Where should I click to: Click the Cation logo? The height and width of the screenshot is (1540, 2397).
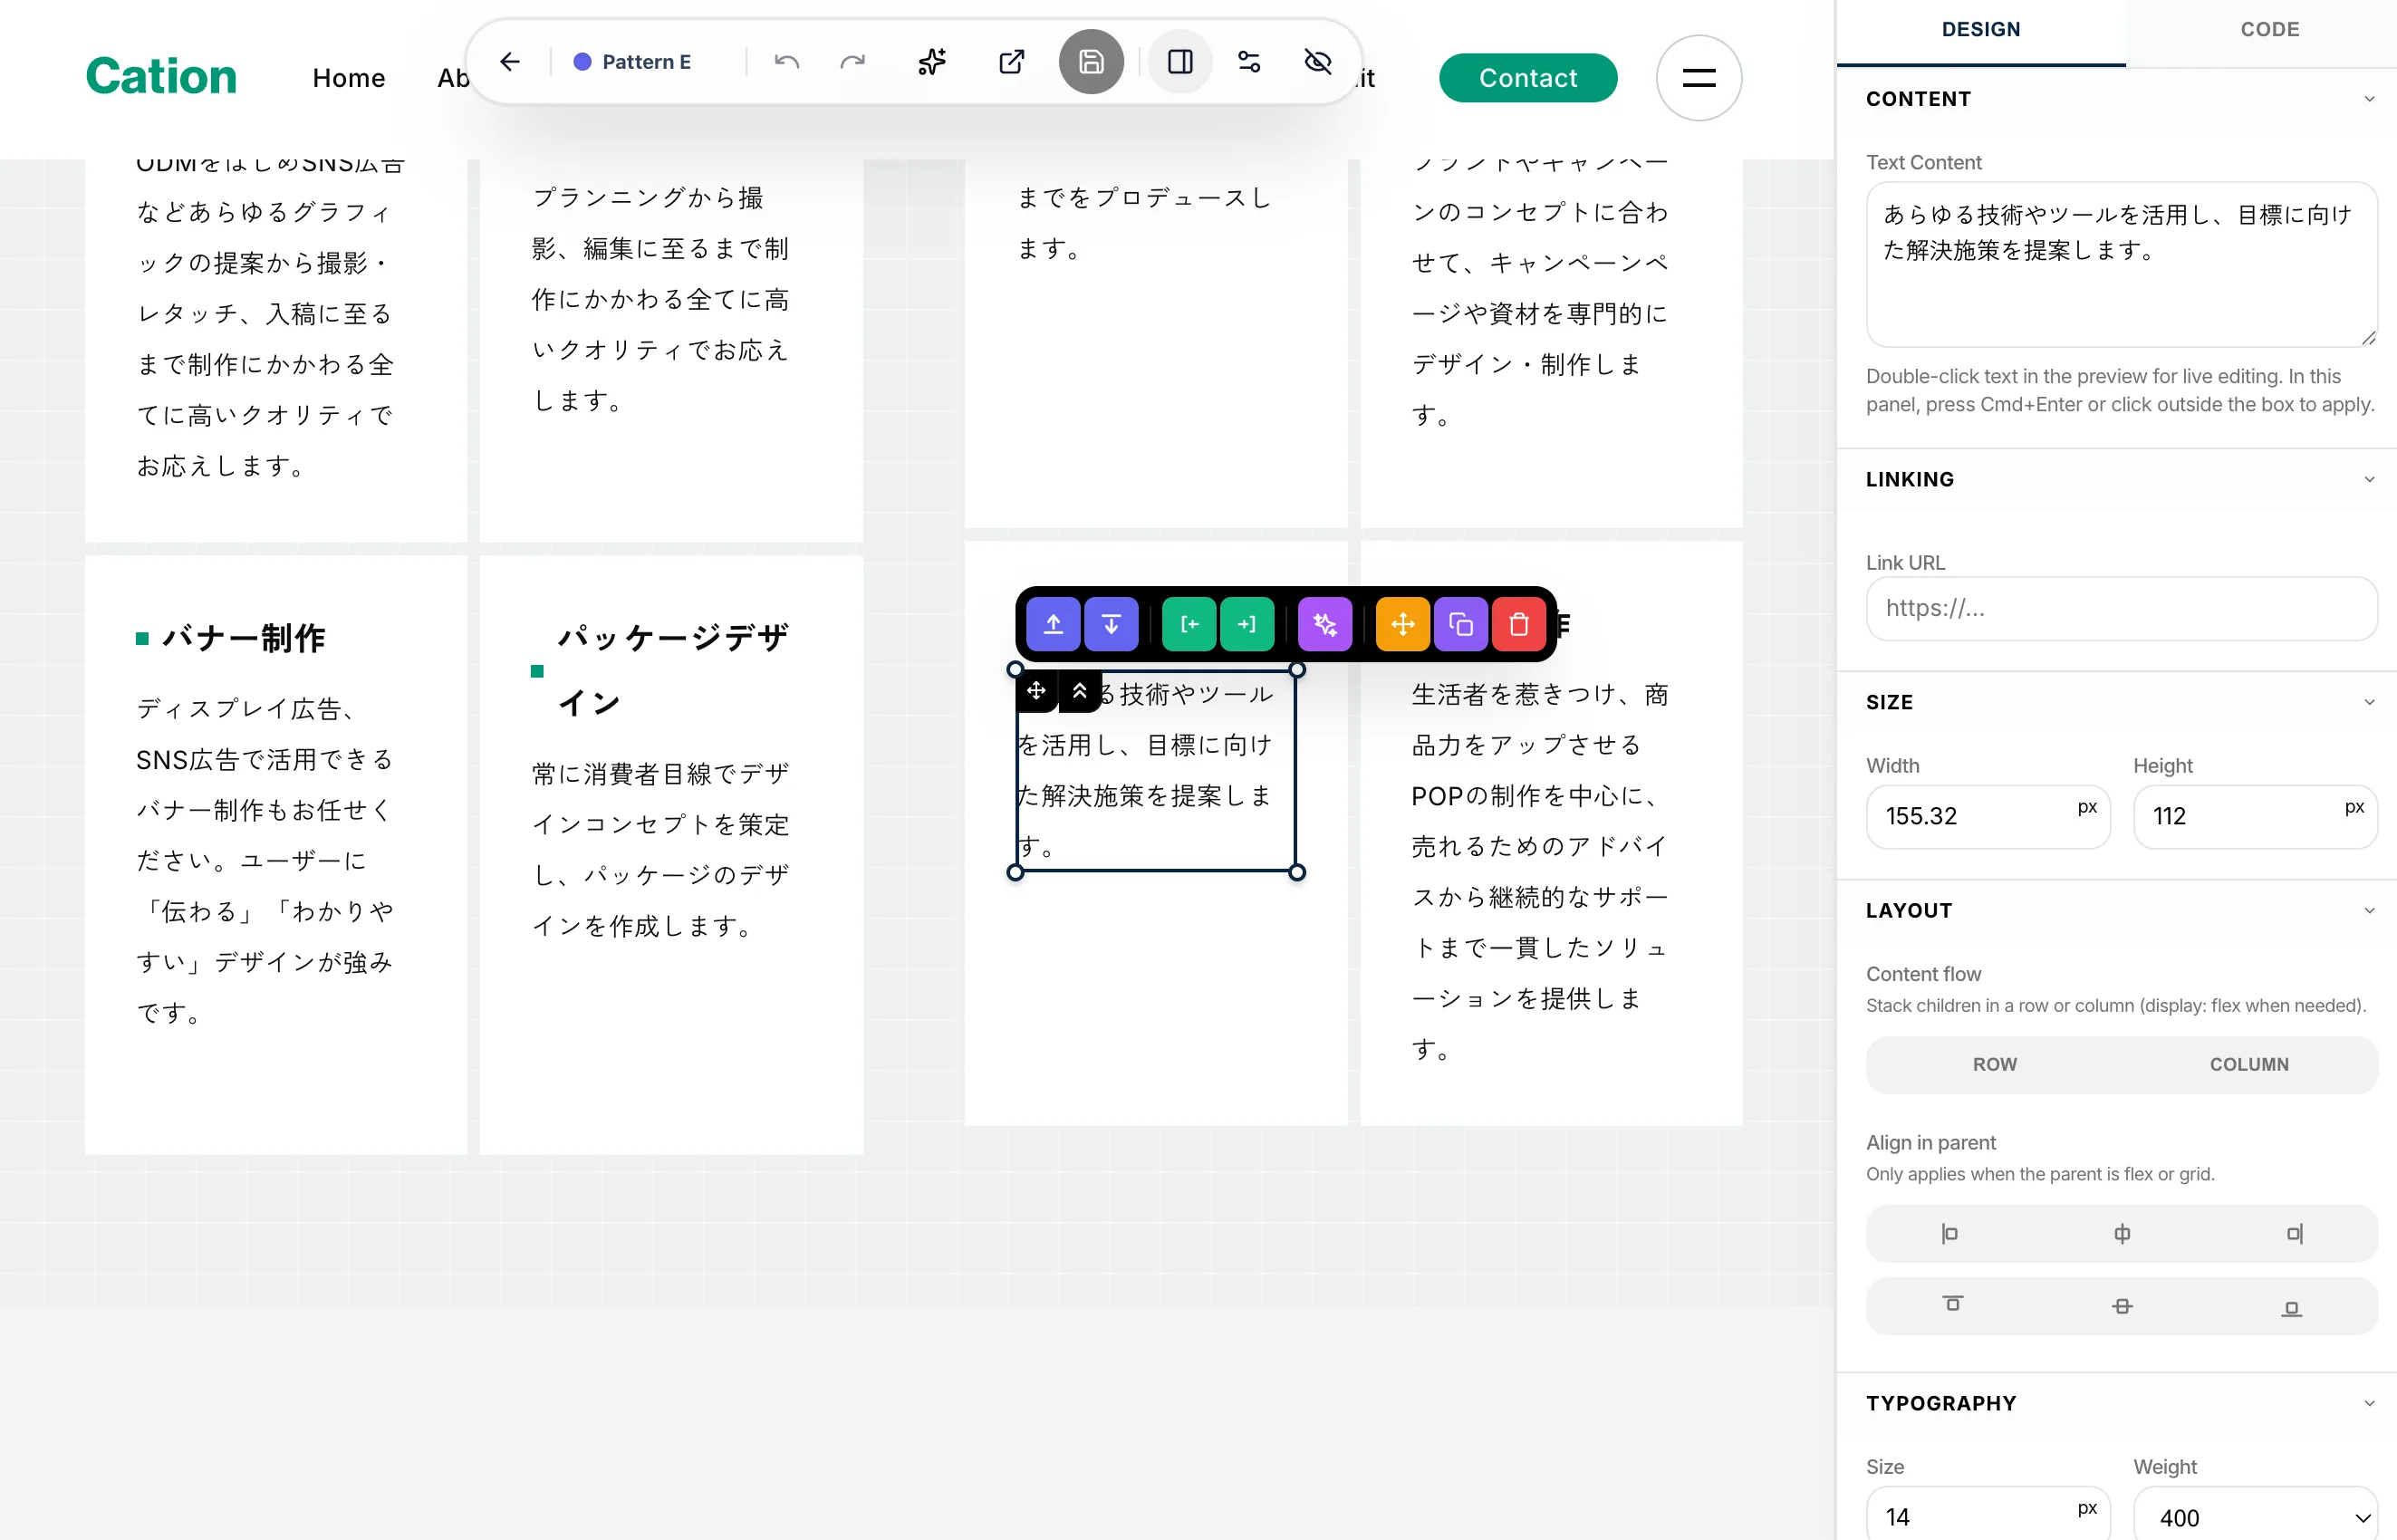pyautogui.click(x=161, y=76)
